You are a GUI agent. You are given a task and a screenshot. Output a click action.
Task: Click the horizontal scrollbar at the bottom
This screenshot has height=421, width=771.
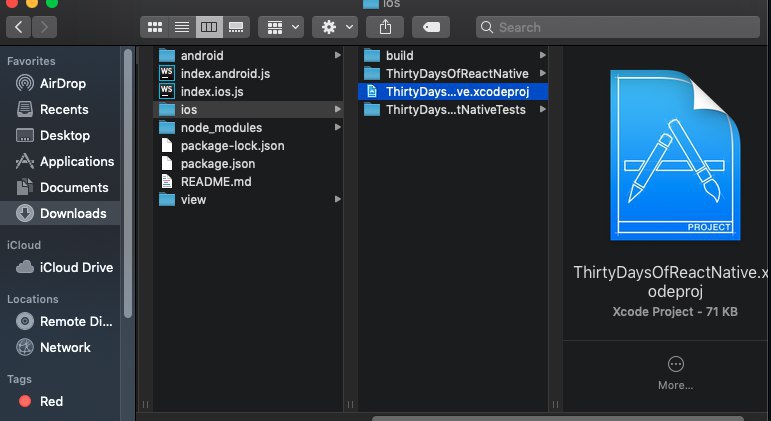pos(558,419)
